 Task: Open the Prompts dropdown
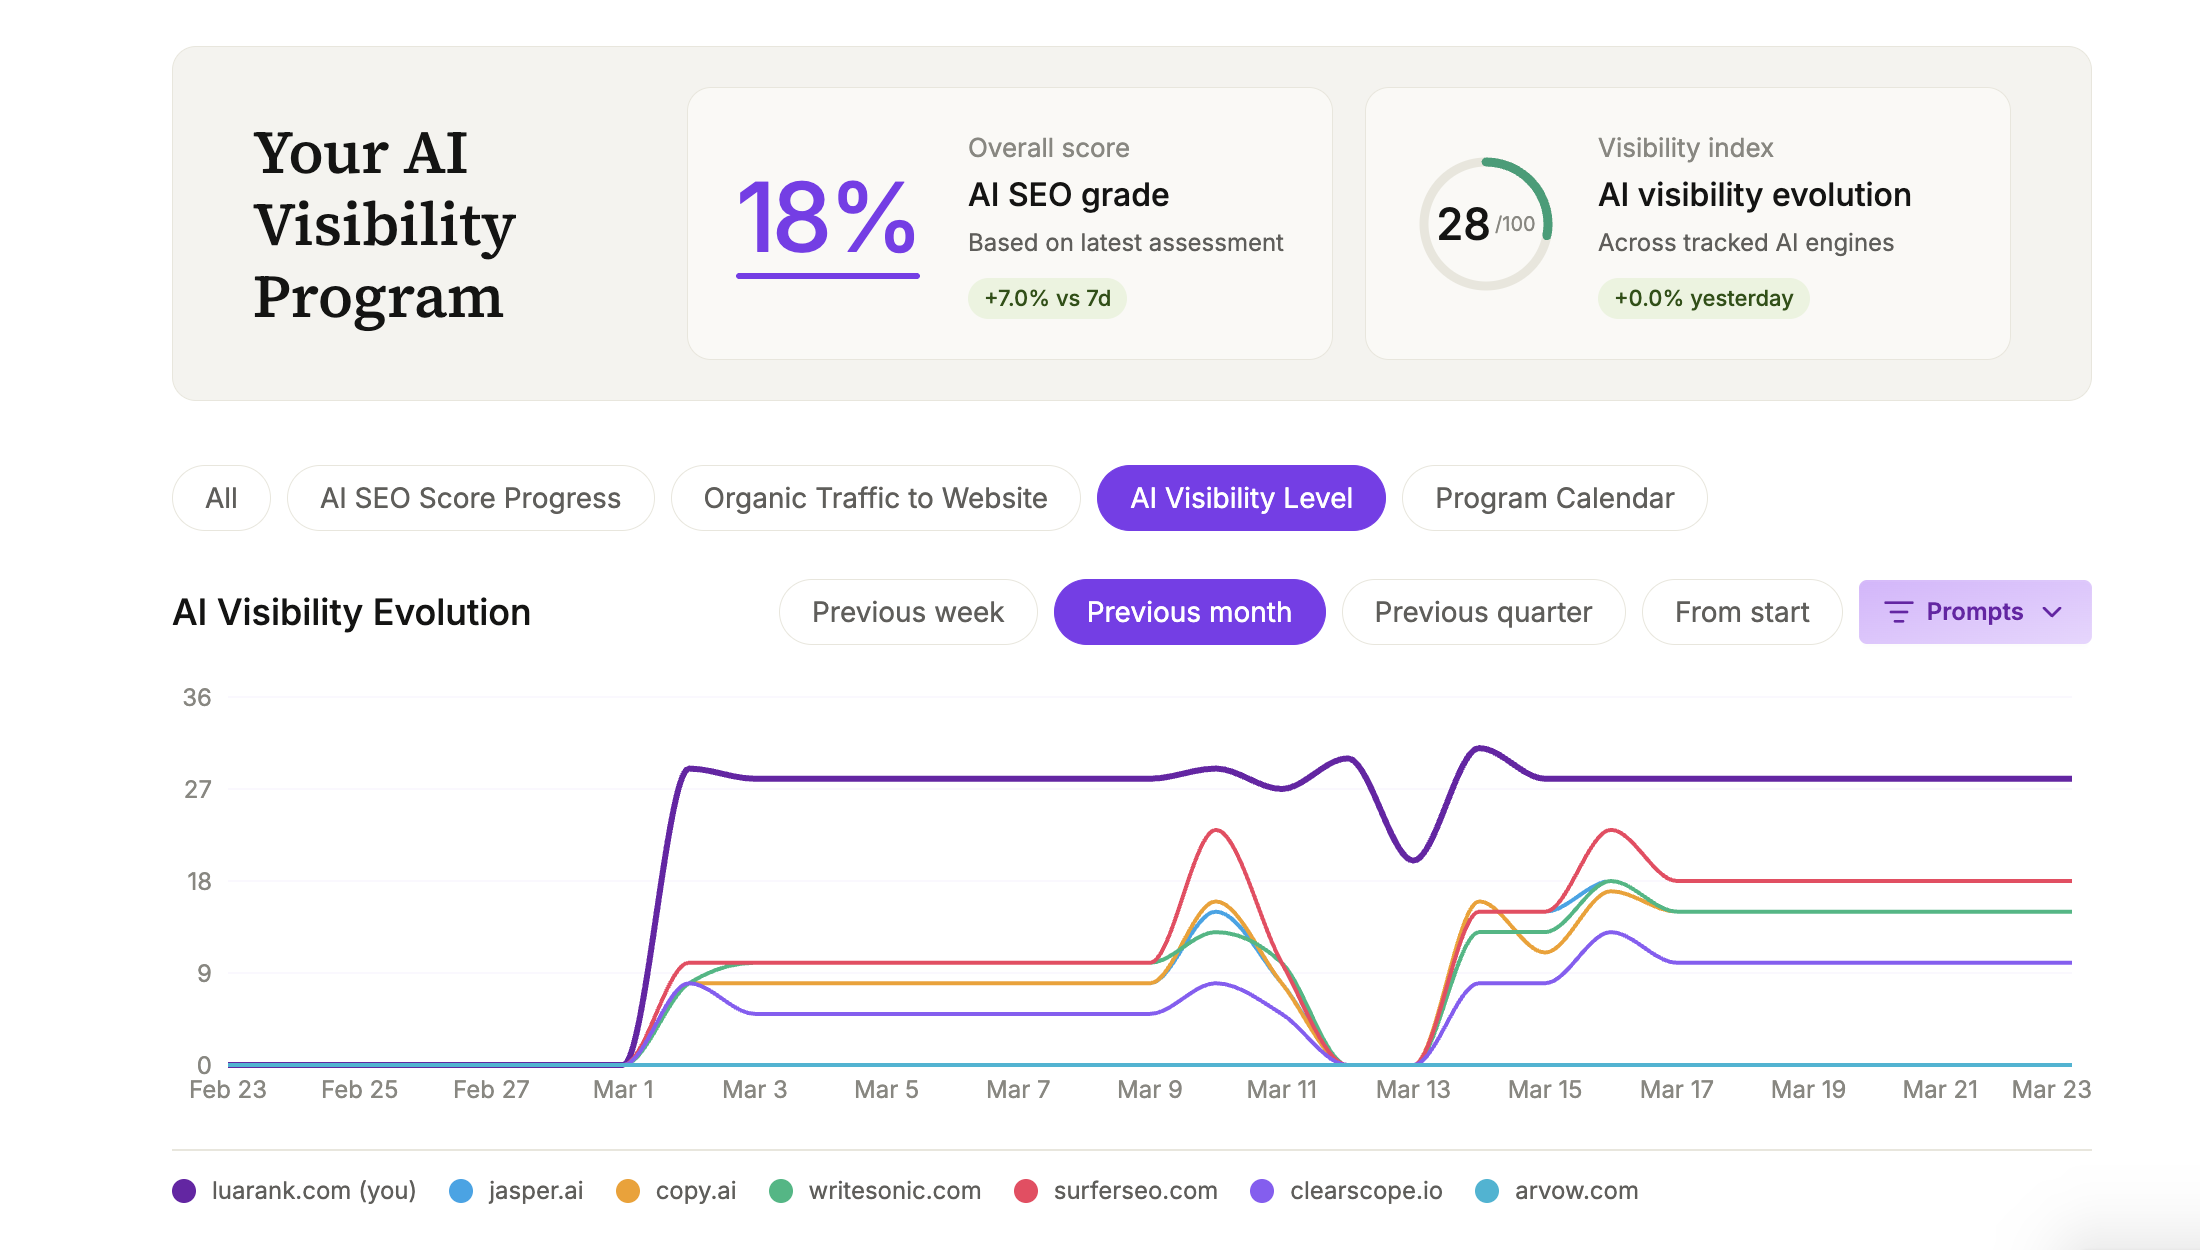pyautogui.click(x=1974, y=612)
